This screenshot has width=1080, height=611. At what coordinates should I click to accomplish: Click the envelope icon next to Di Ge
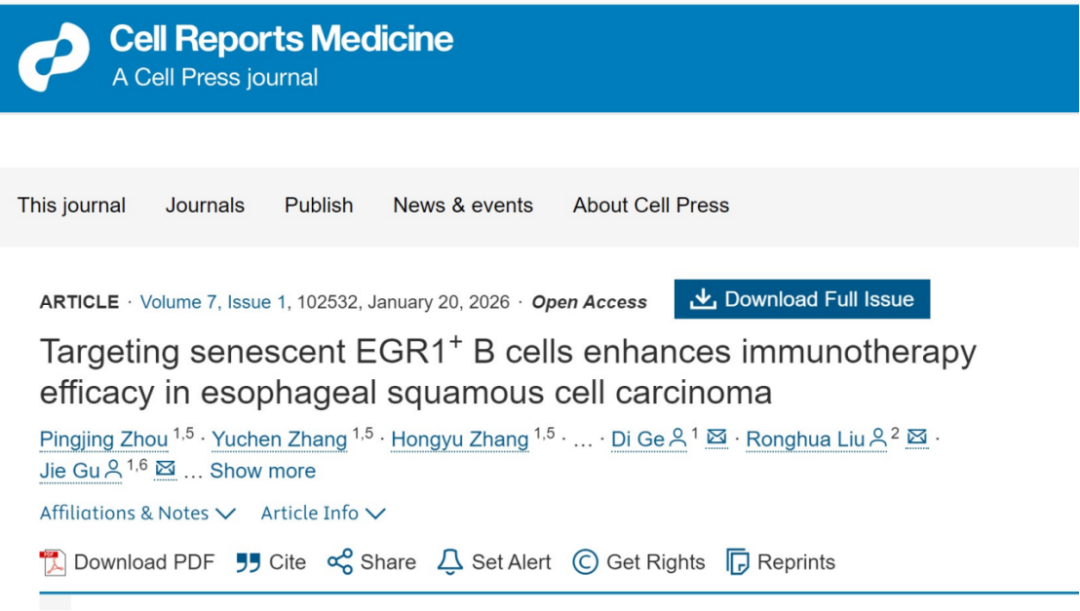click(x=717, y=438)
